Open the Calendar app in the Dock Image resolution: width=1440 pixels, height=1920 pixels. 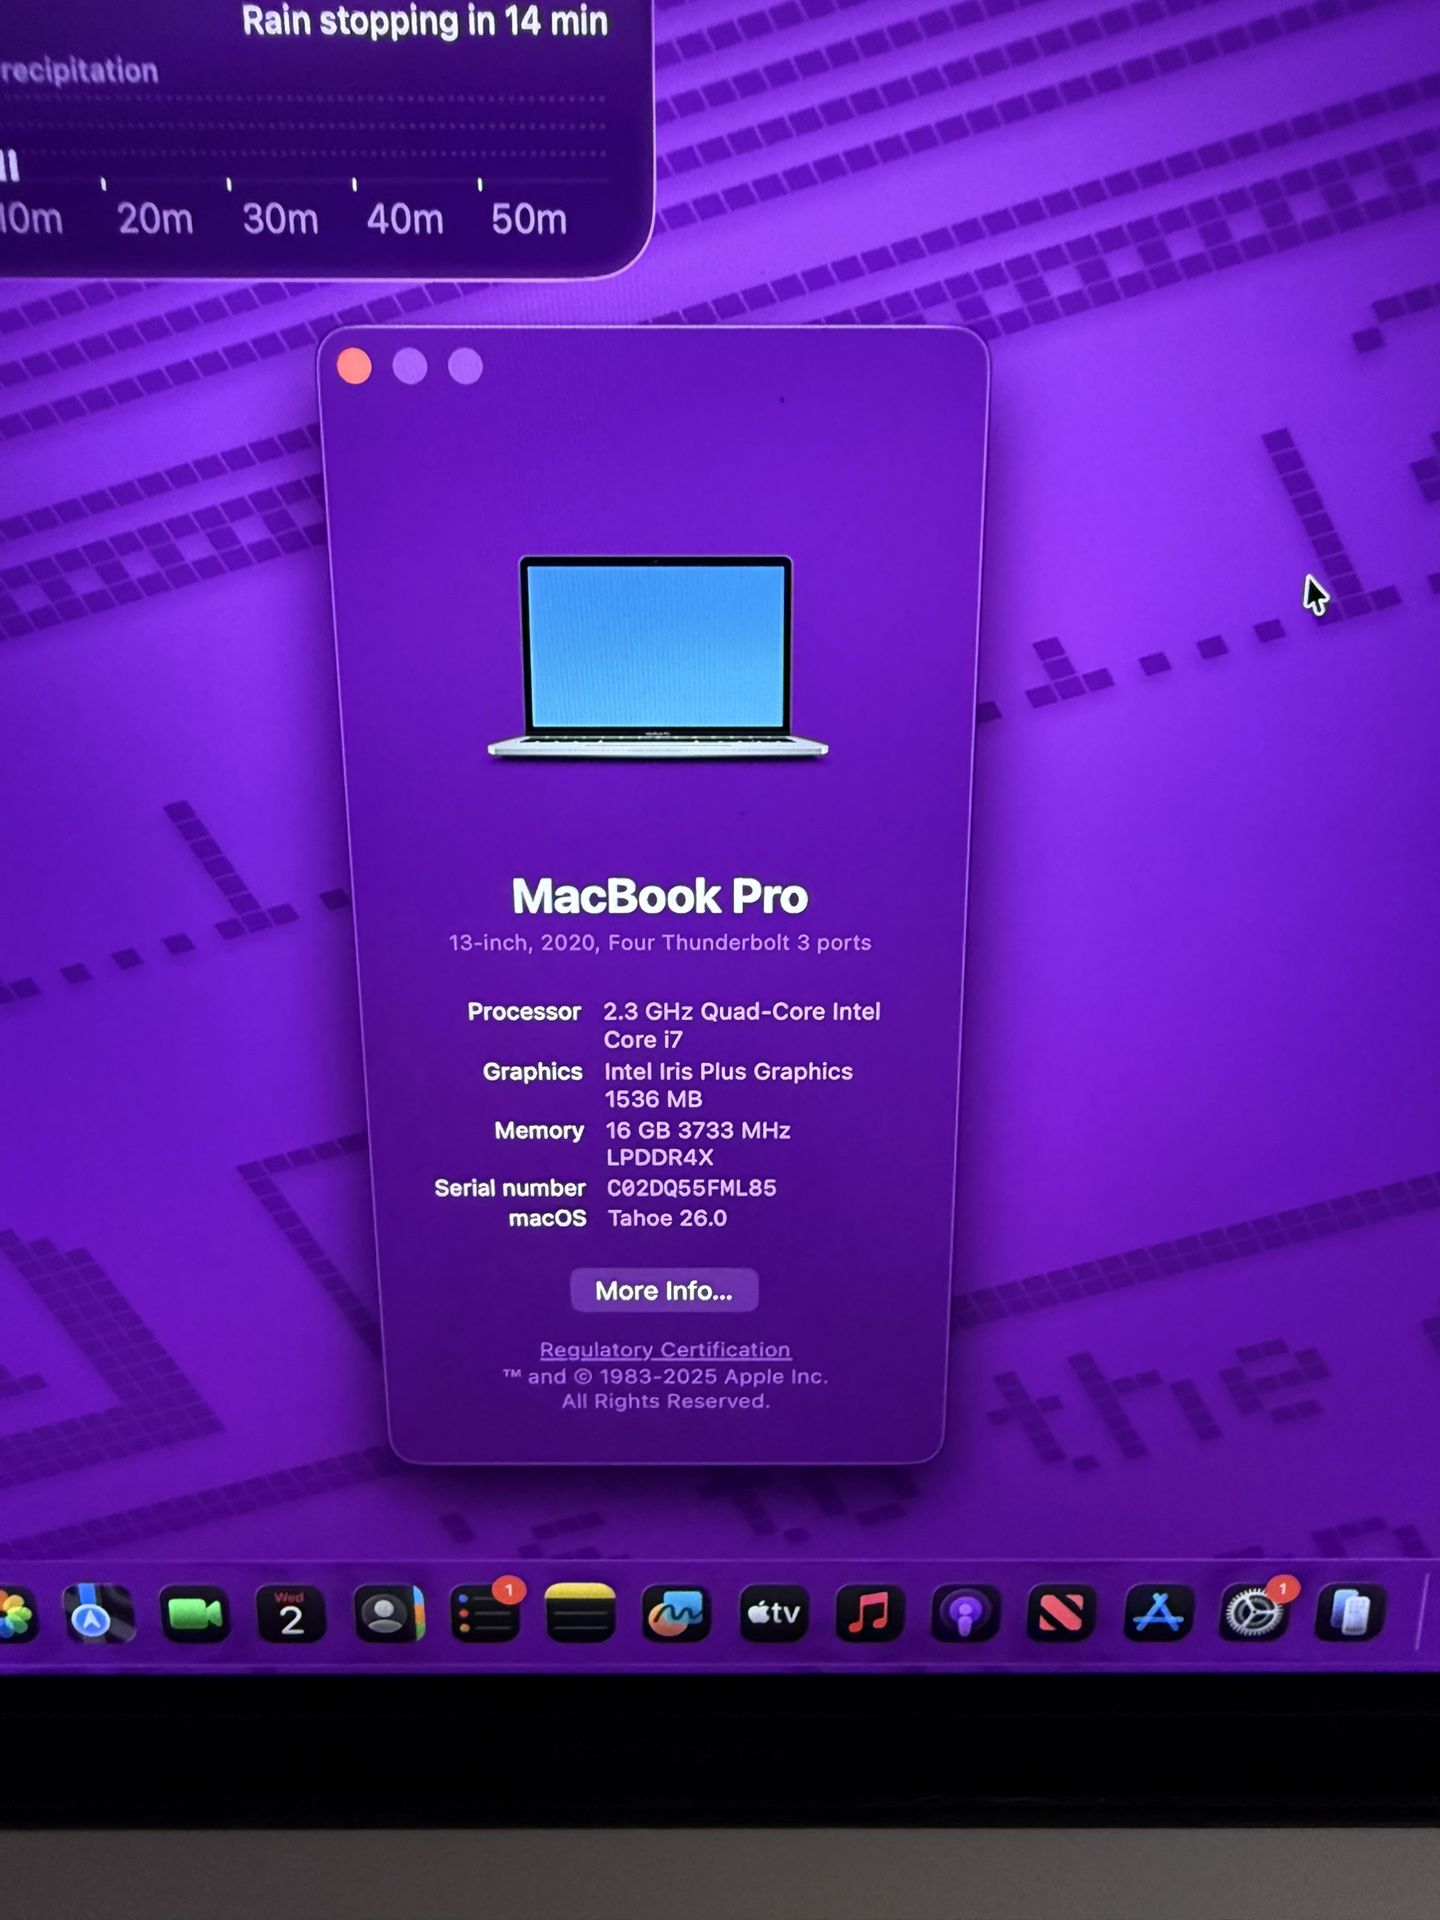[x=290, y=1614]
